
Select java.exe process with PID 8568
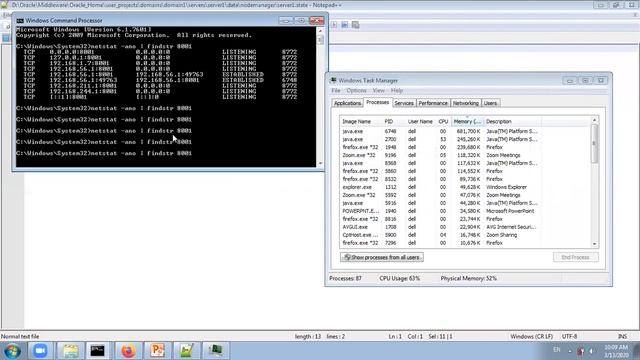pyautogui.click(x=465, y=163)
